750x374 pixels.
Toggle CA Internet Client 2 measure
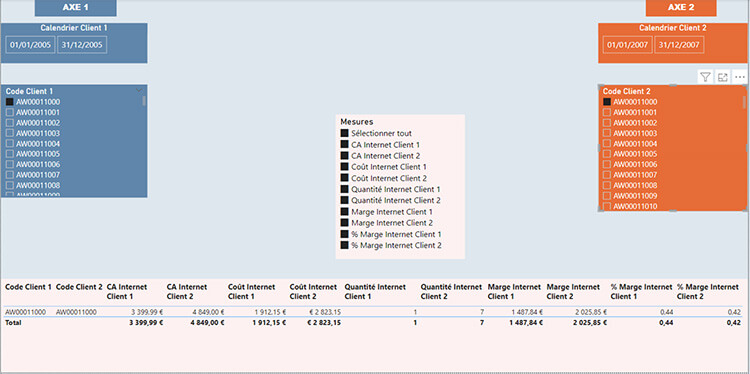point(344,155)
